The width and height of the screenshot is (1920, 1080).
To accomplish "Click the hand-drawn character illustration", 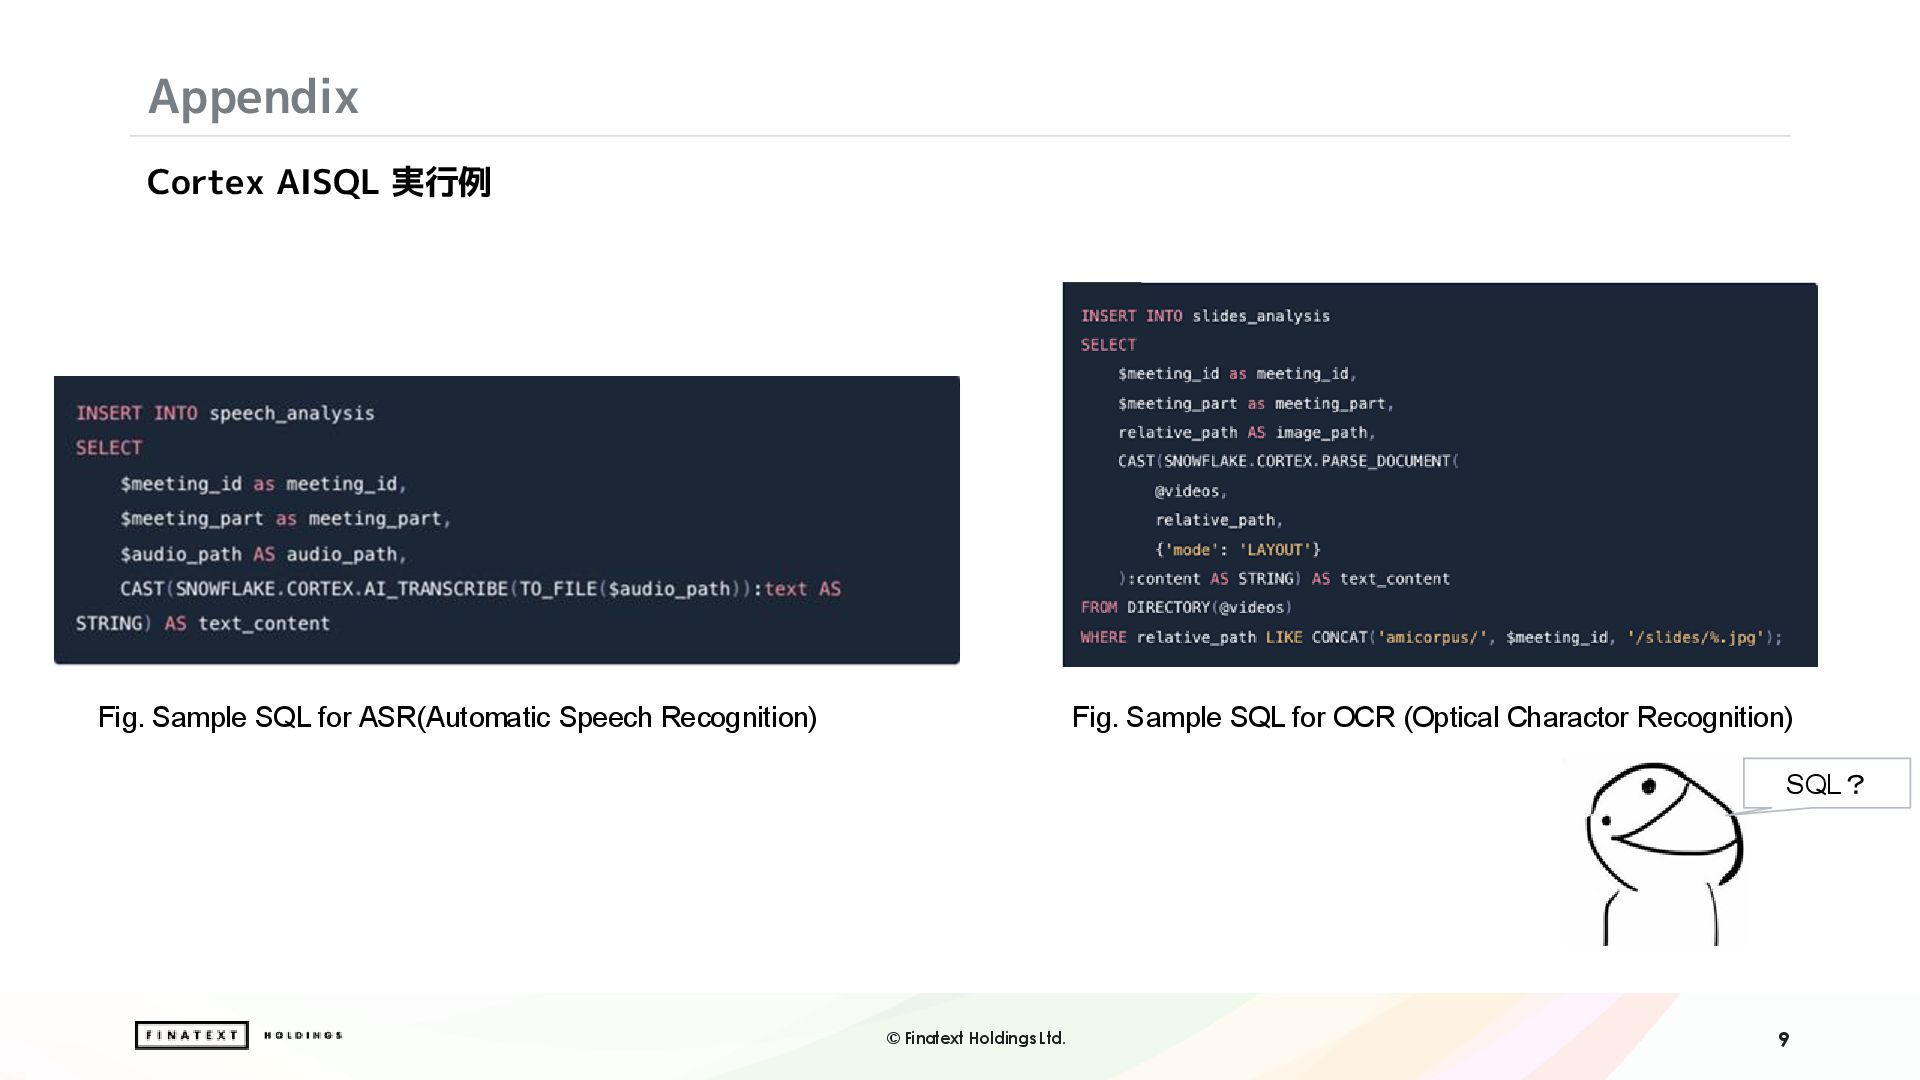I will click(x=1664, y=854).
